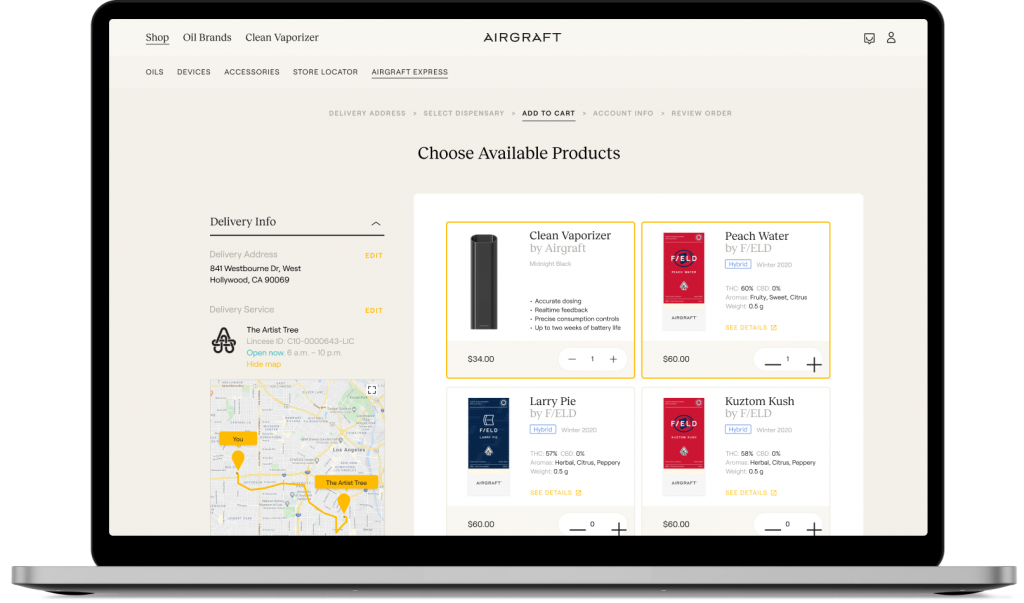Go to DEVICES category
The height and width of the screenshot is (603, 1024).
coord(193,72)
